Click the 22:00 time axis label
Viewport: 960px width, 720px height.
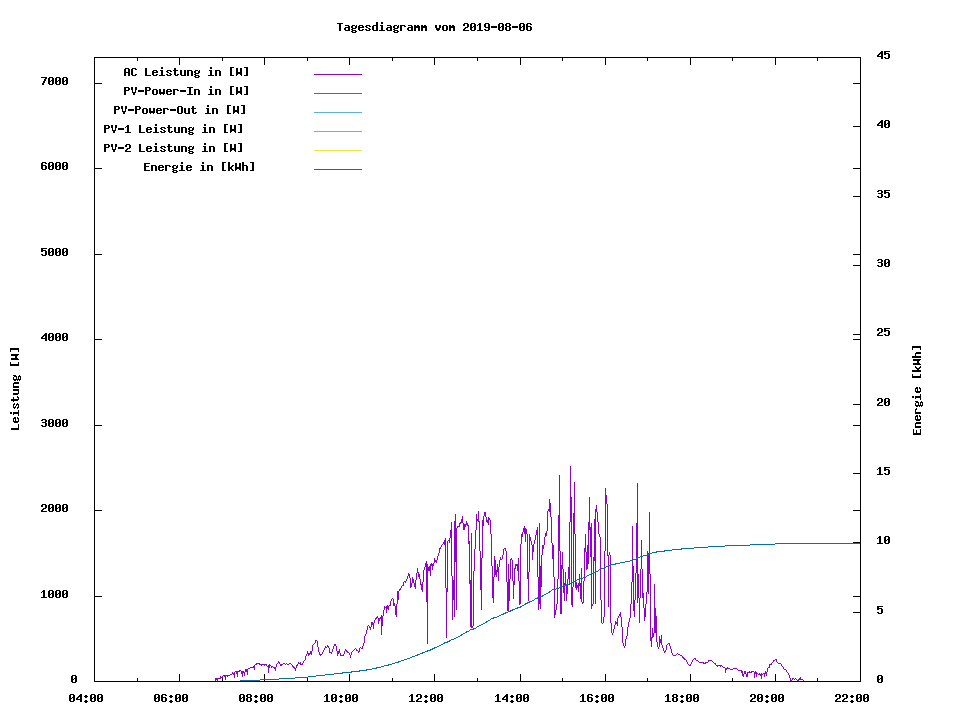[852, 698]
